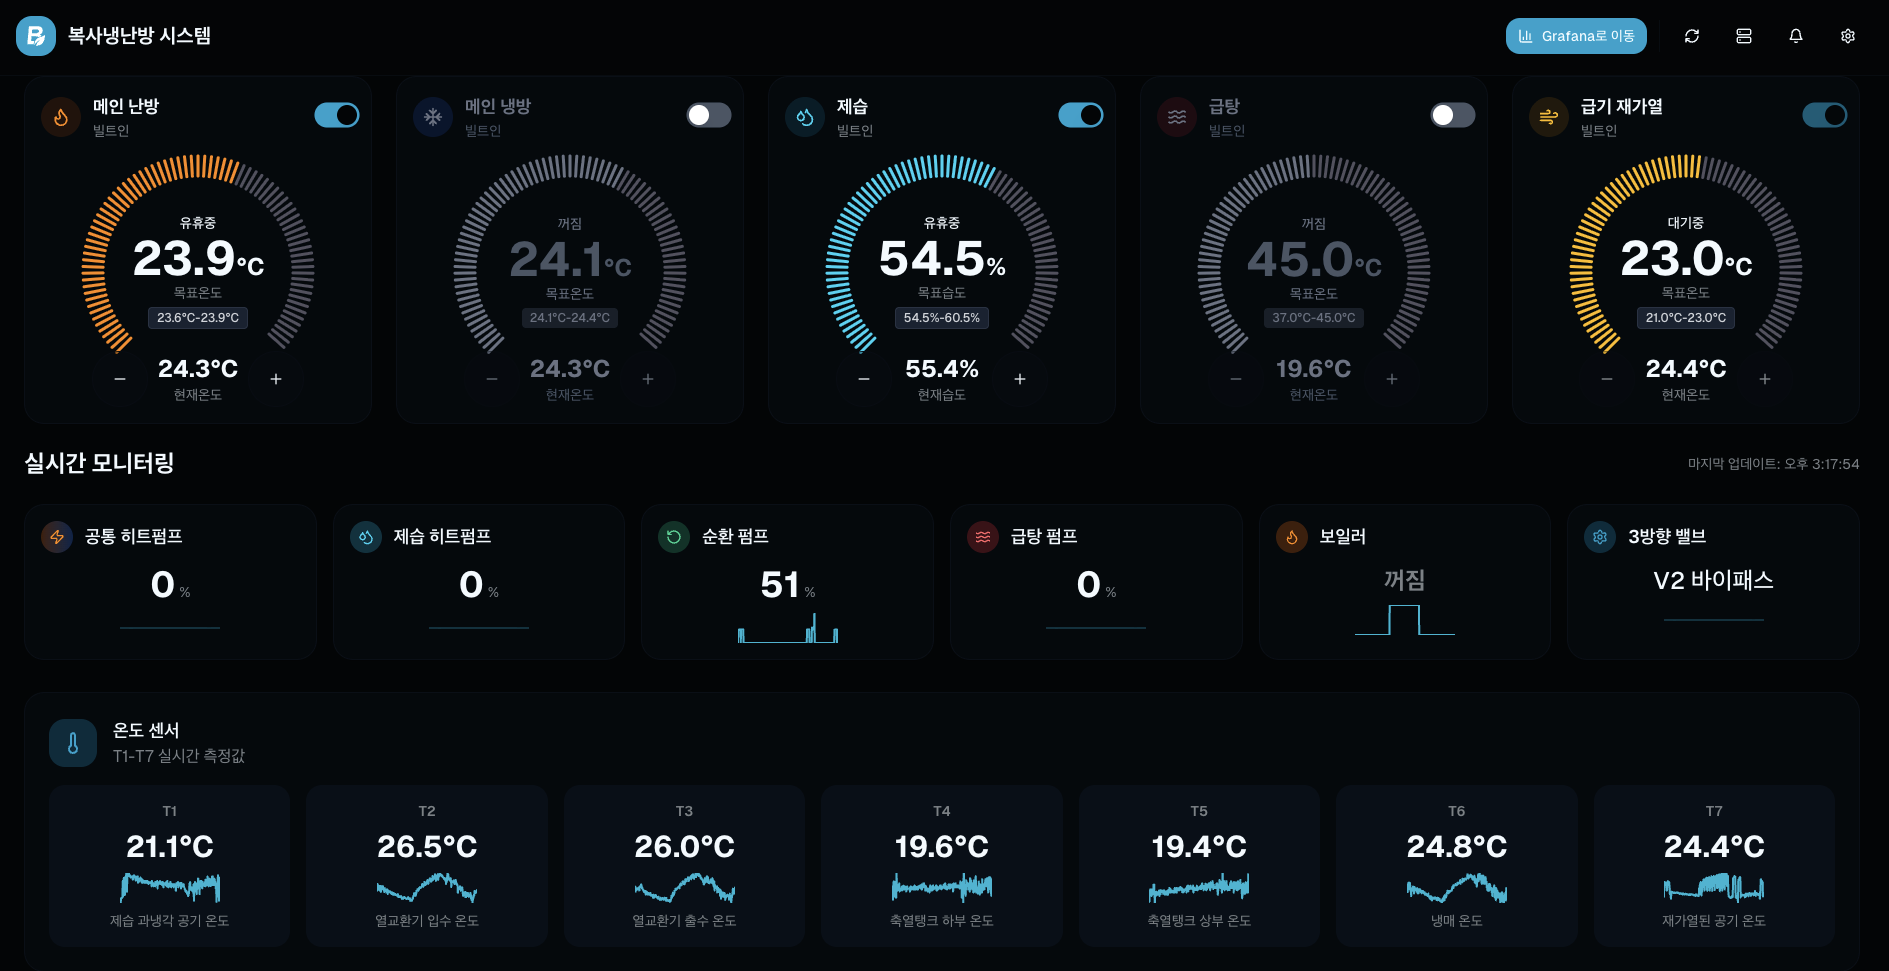The width and height of the screenshot is (1889, 971).
Task: Click the 3방향 밸브 gear icon
Action: point(1600,537)
